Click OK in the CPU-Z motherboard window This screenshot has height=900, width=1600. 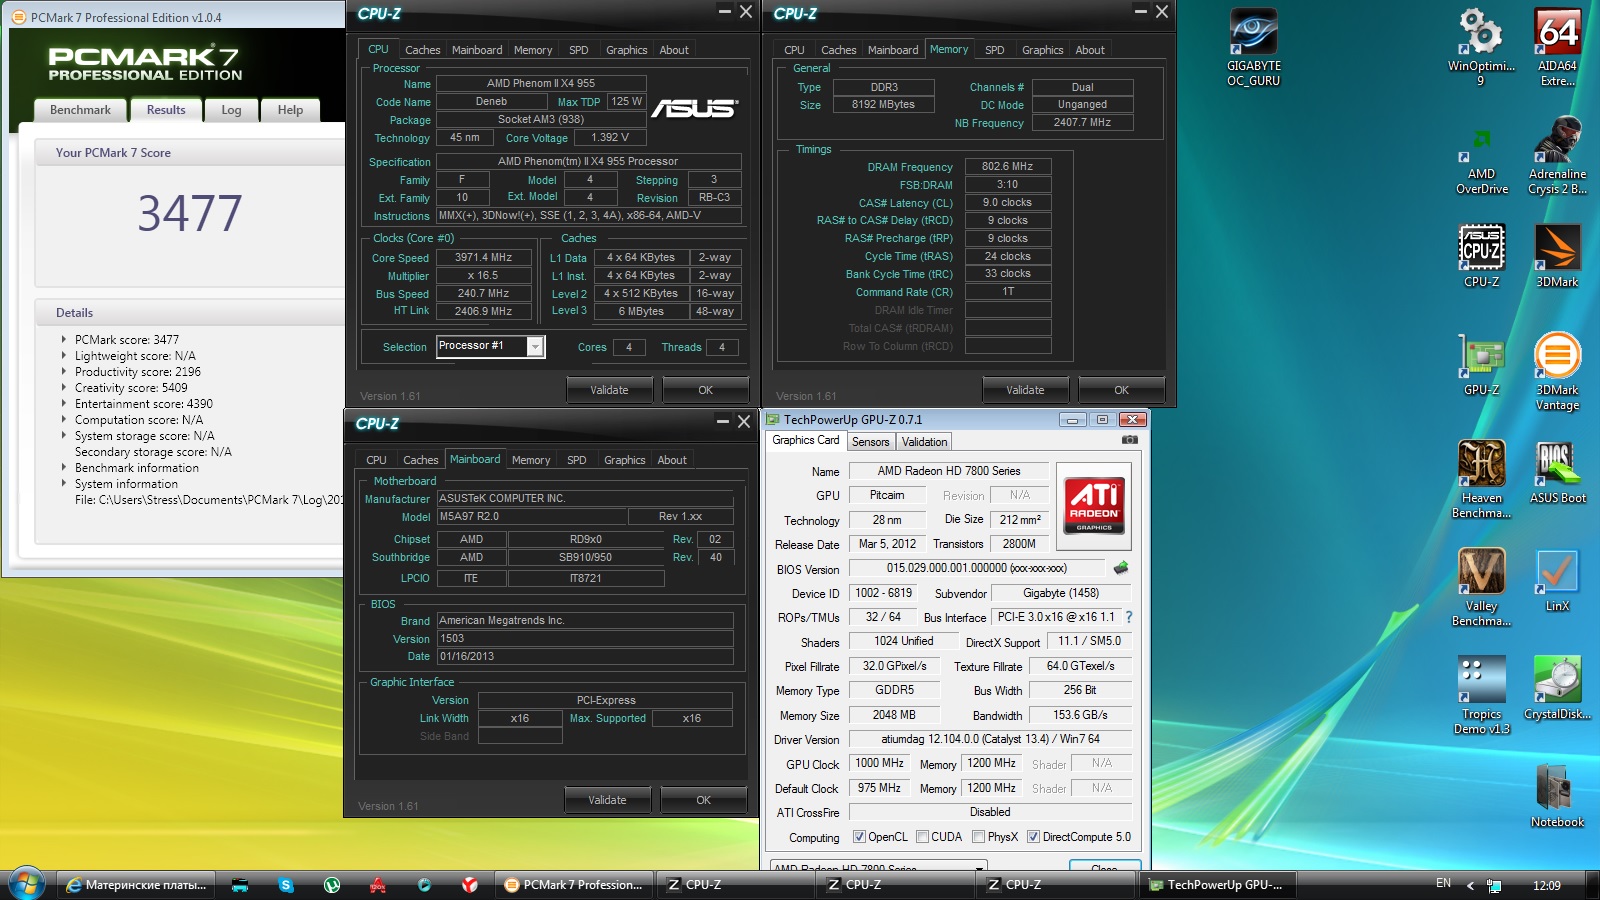click(703, 800)
